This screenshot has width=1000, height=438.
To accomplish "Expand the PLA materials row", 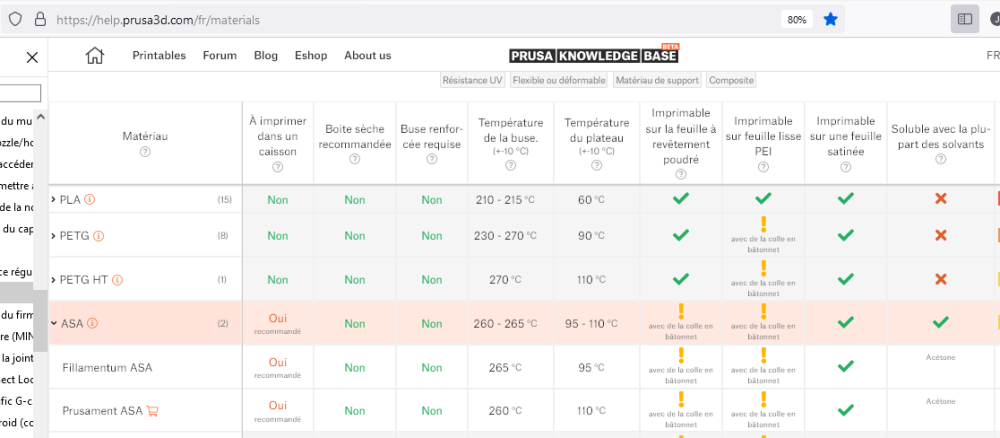I will pos(53,200).
